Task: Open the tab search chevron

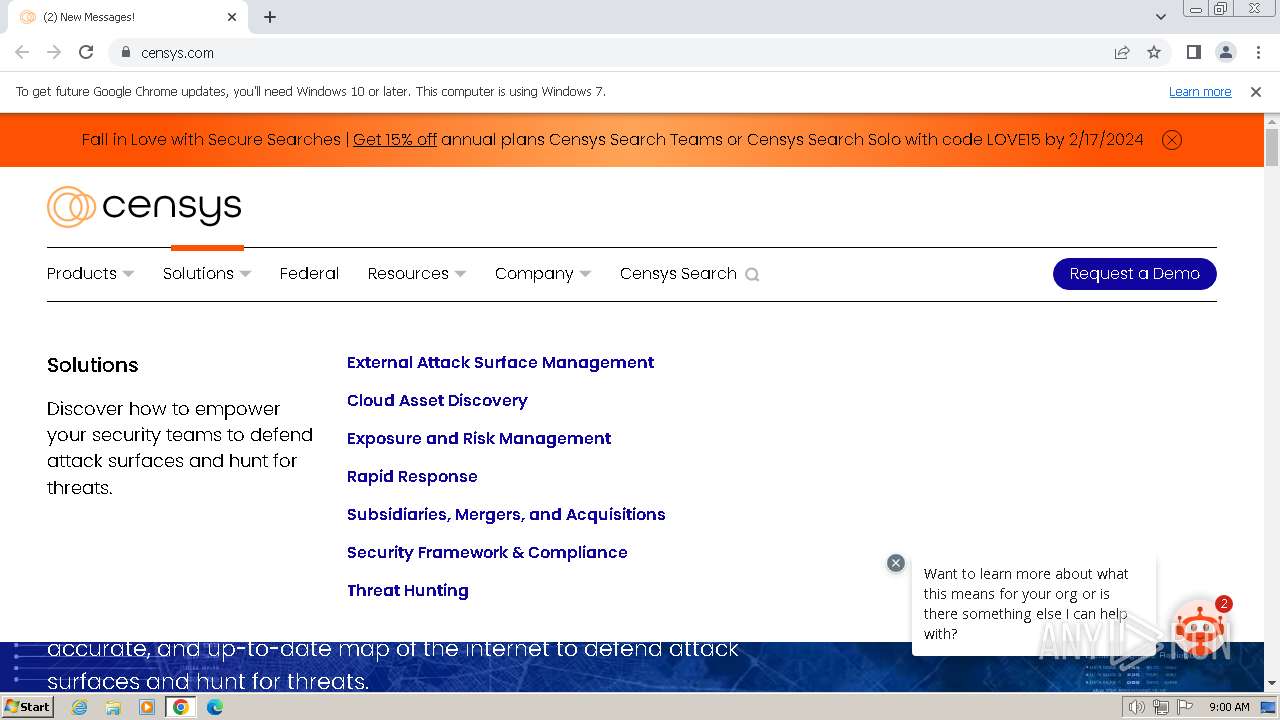Action: 1161,17
